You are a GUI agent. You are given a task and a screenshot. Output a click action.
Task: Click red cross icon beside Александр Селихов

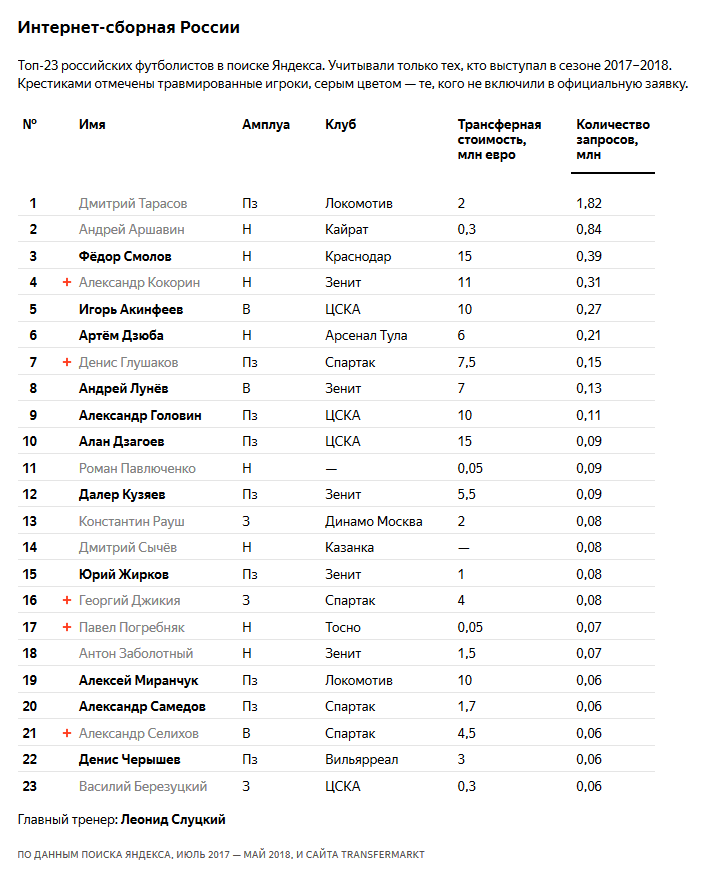[x=66, y=733]
